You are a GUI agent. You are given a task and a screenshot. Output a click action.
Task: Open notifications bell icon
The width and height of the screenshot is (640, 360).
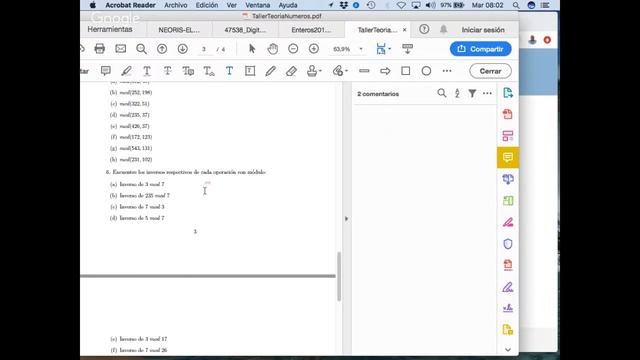point(443,29)
